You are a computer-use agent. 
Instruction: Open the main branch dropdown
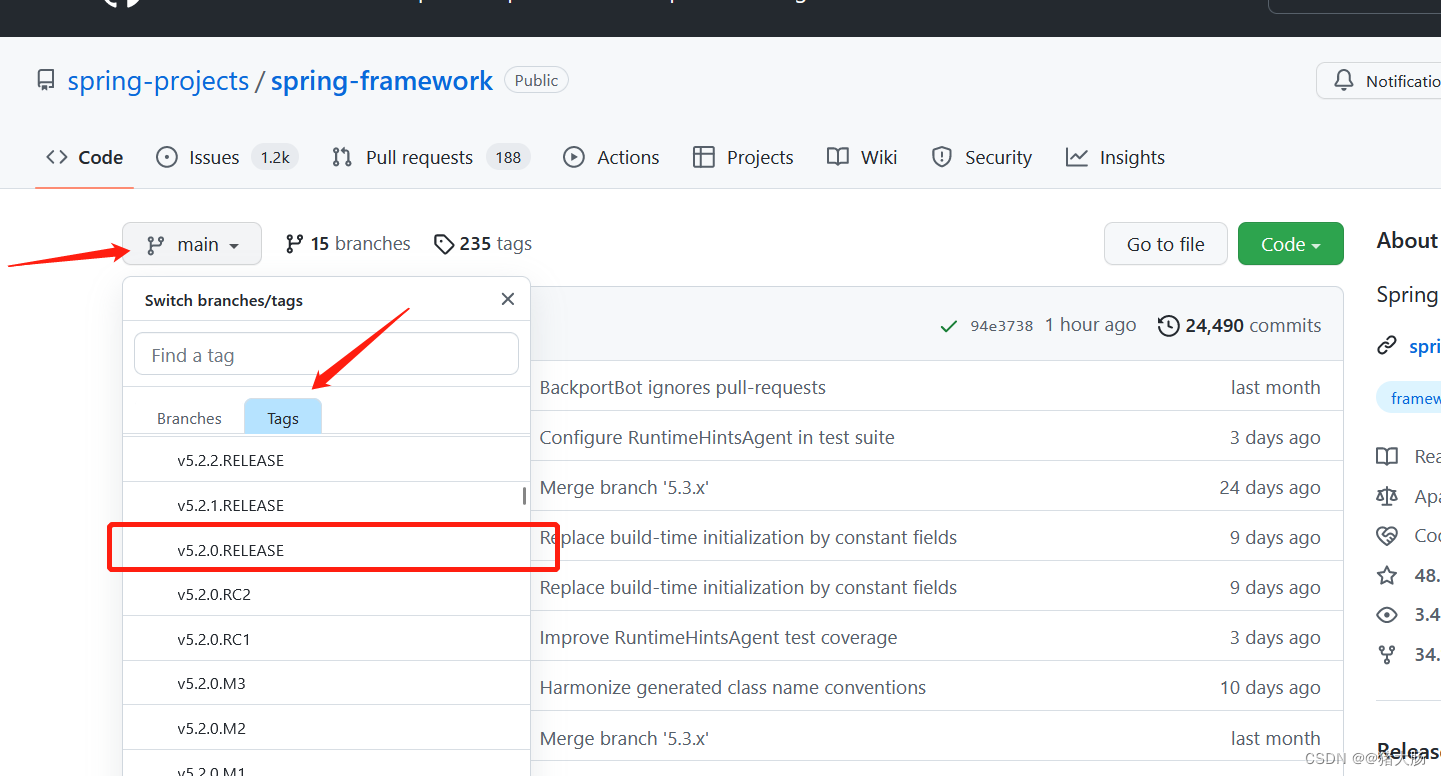point(192,244)
